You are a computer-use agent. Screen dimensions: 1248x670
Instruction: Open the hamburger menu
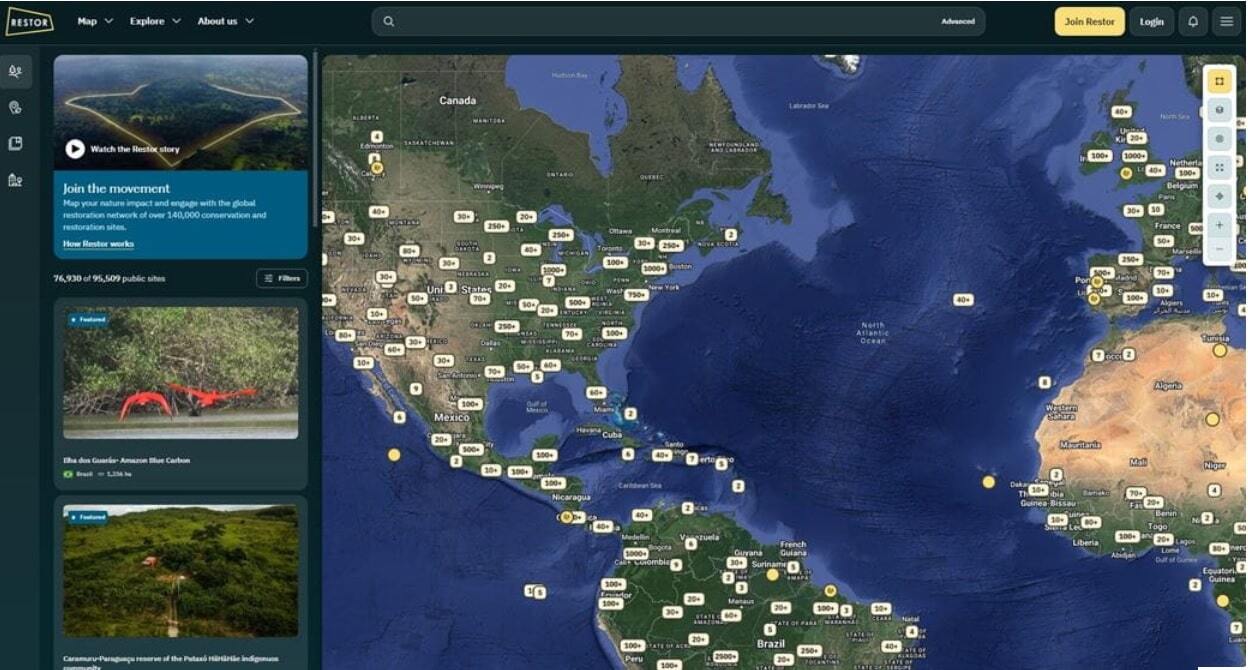click(1226, 21)
